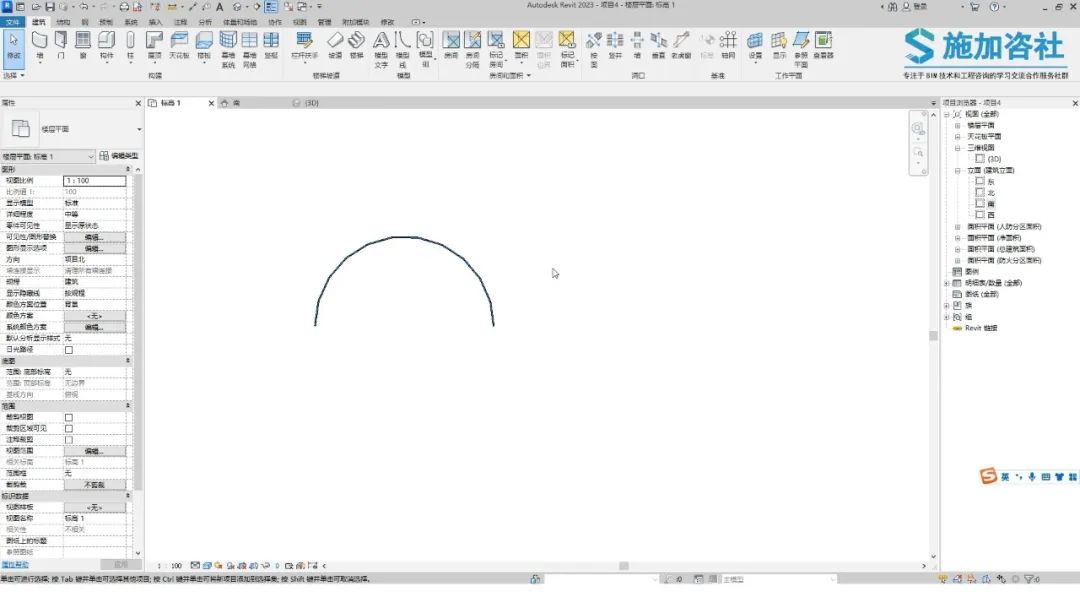1080x608 pixels.
Task: Click the drawing view's horizontal scrollbar thumb
Action: click(x=624, y=566)
